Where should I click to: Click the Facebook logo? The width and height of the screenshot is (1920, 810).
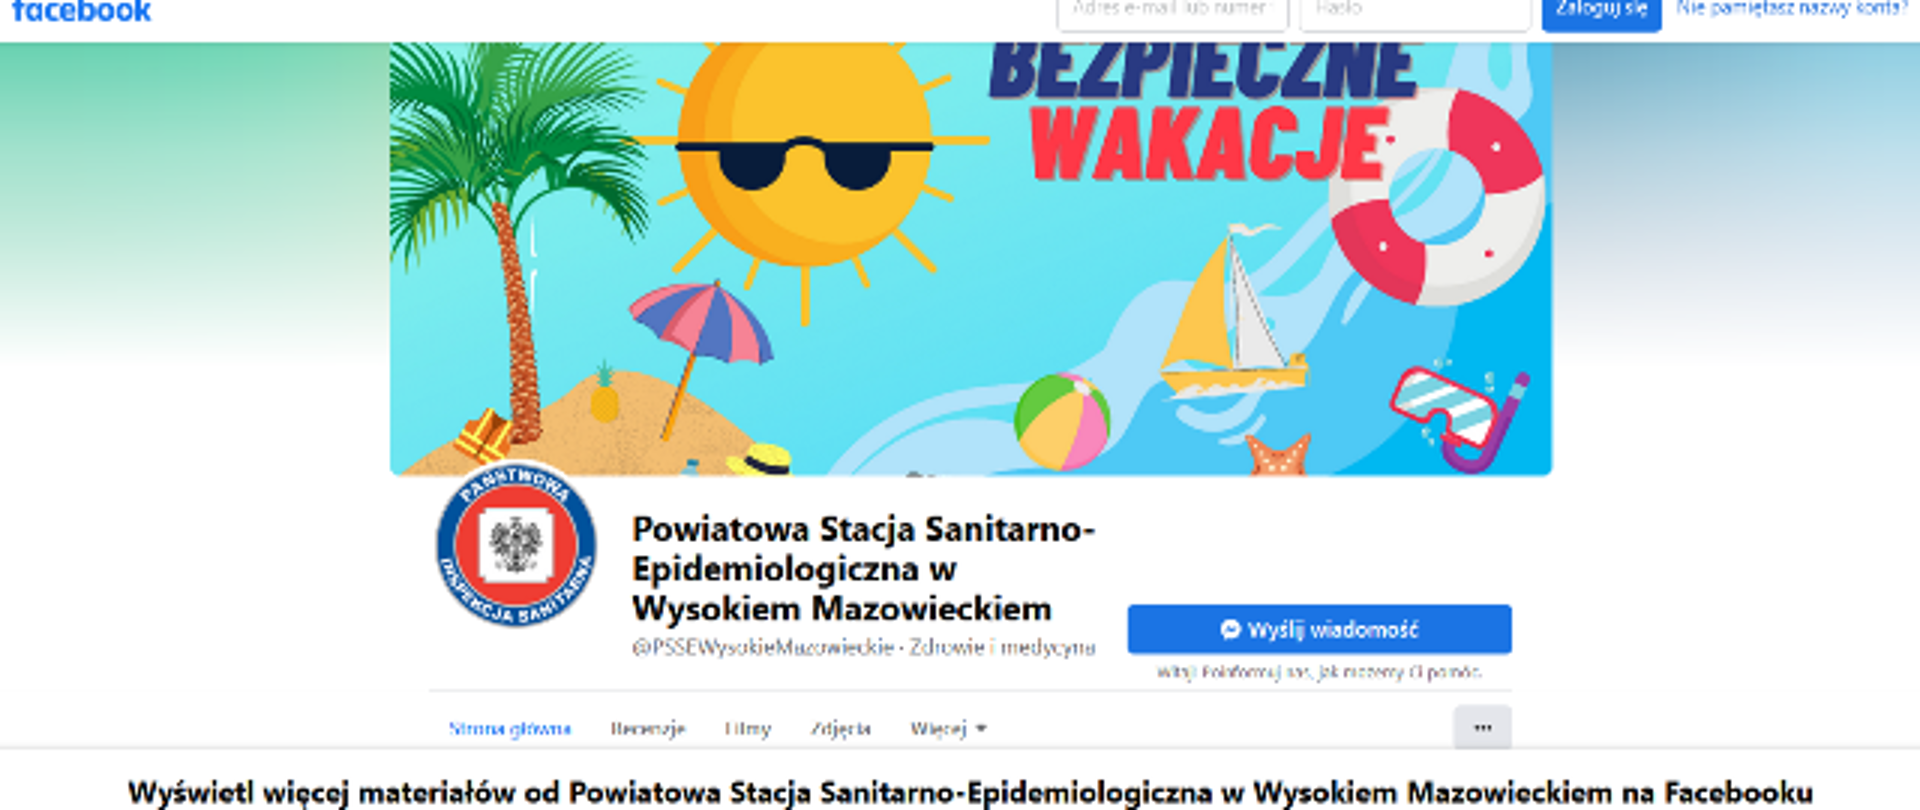click(81, 11)
